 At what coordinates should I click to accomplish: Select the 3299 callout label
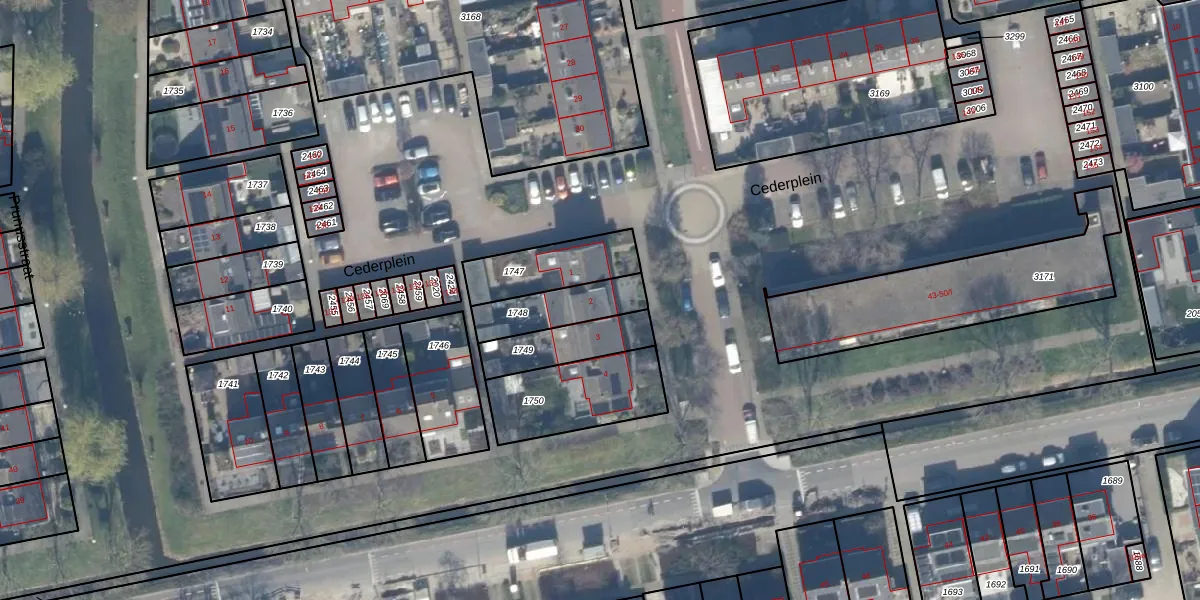coord(1014,37)
